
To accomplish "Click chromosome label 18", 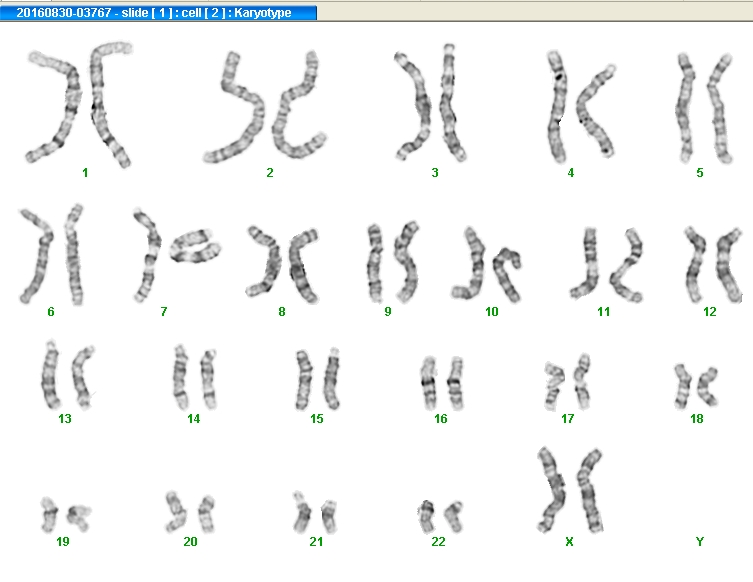I will 697,419.
